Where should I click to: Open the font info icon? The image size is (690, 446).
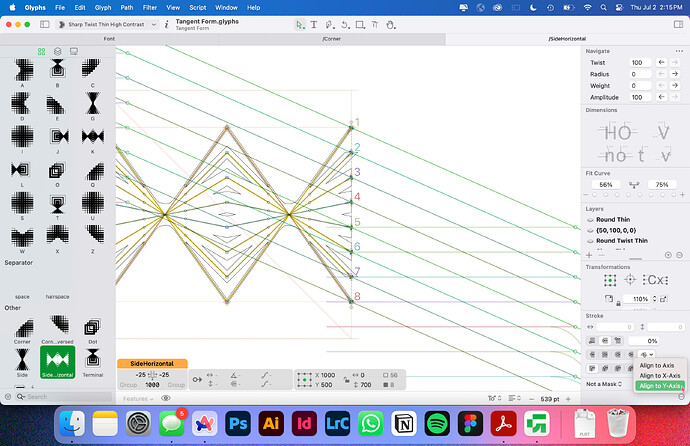pos(166,25)
